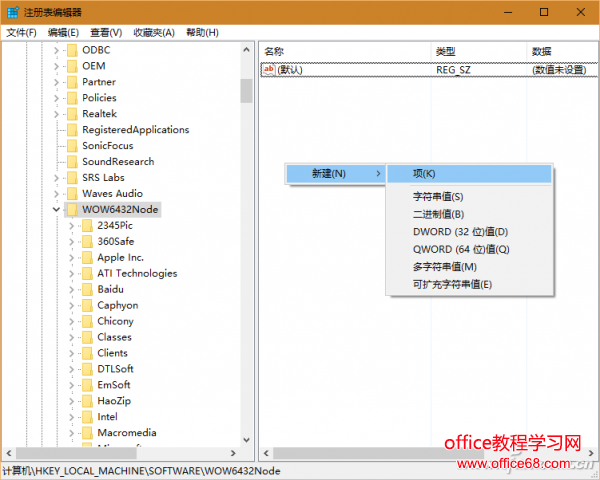Click the EmSoft folder icon
600x480 pixels.
87,385
